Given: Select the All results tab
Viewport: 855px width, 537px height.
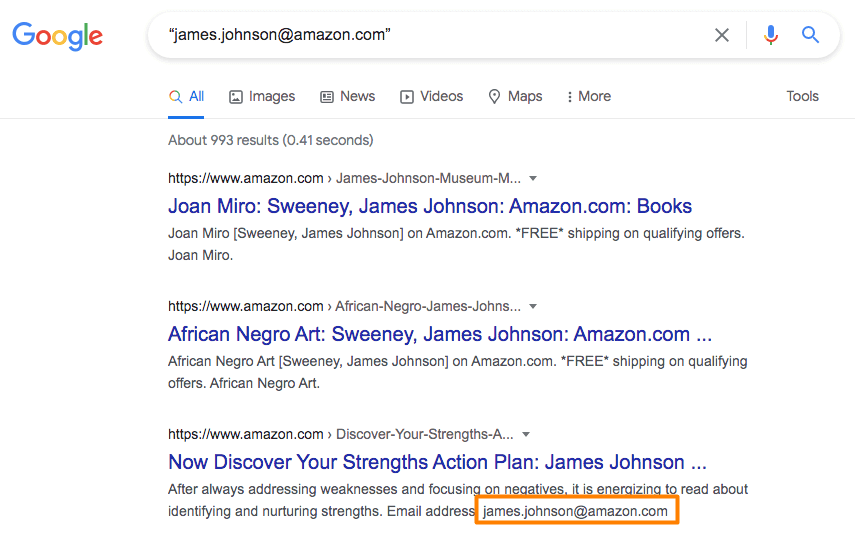Looking at the screenshot, I should click(186, 96).
